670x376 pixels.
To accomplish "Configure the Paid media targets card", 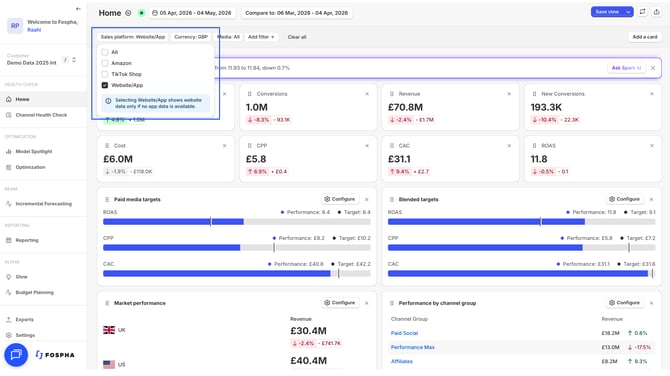I will pos(340,199).
